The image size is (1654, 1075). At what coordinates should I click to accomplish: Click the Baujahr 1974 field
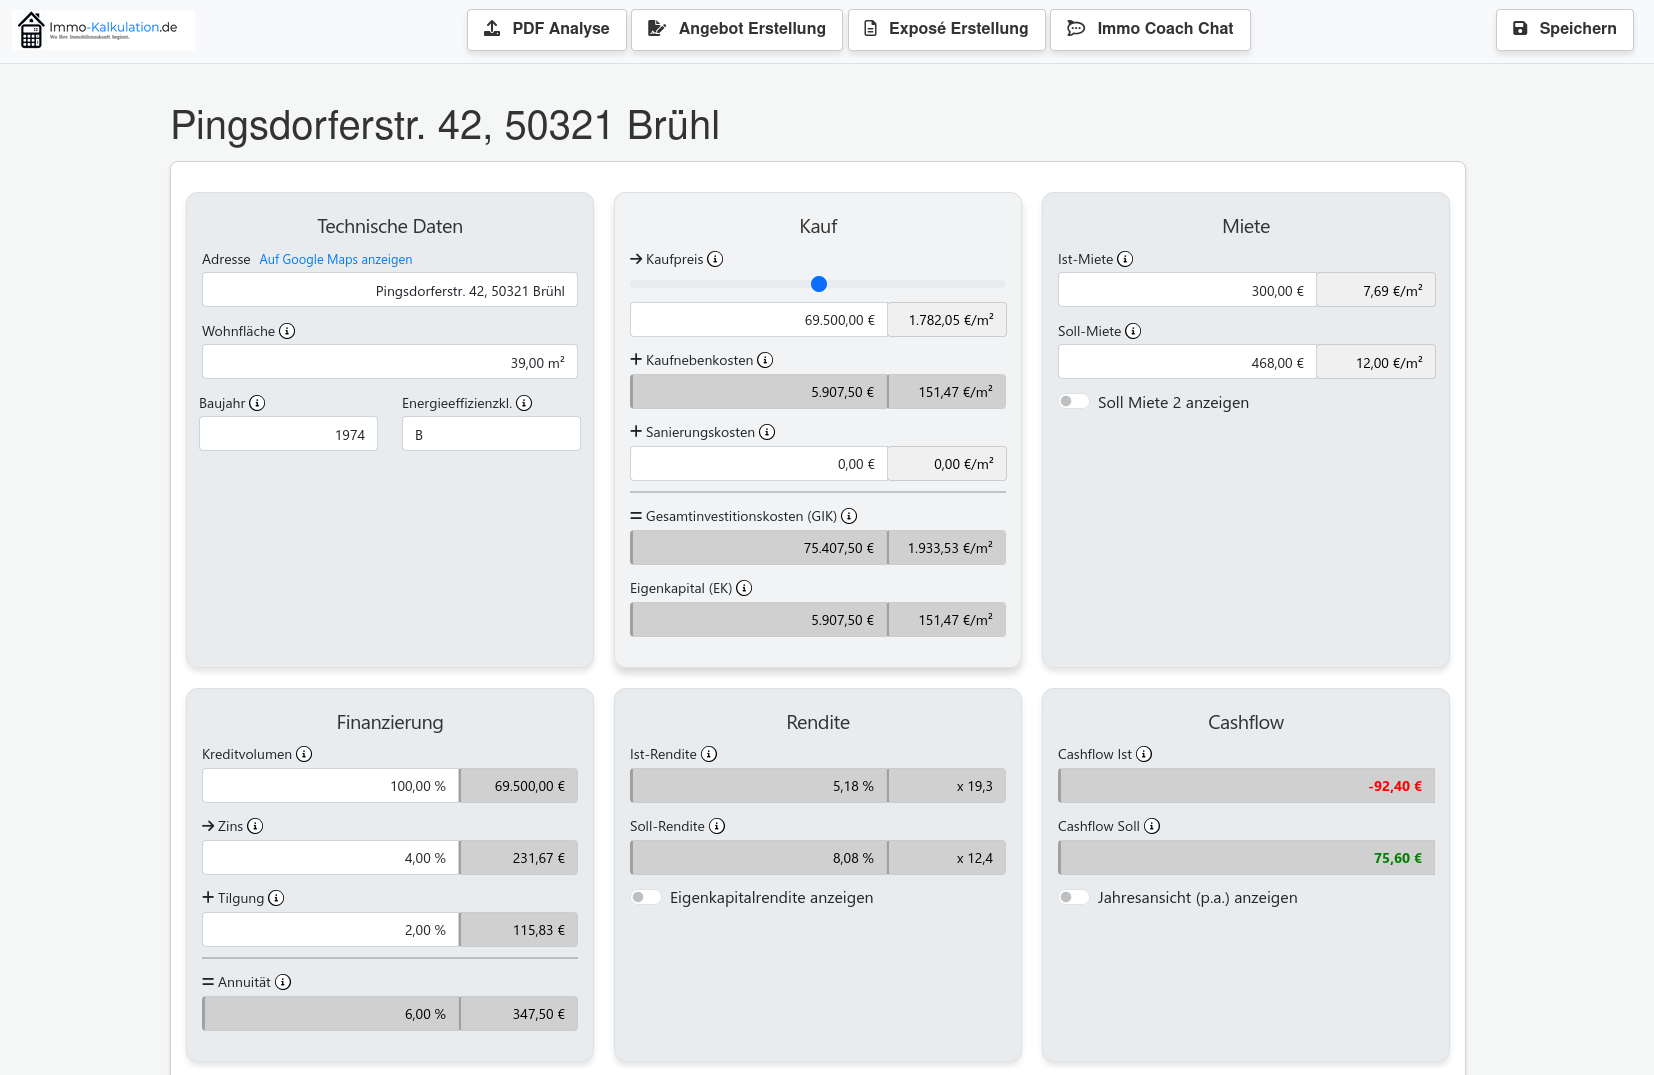point(289,434)
